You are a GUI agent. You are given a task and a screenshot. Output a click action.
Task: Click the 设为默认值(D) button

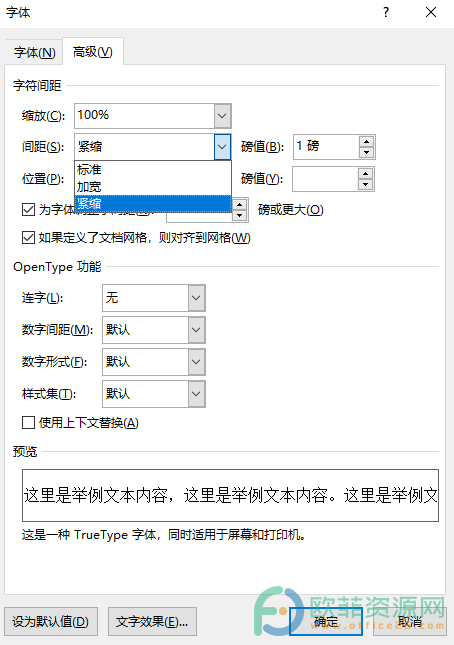51,621
